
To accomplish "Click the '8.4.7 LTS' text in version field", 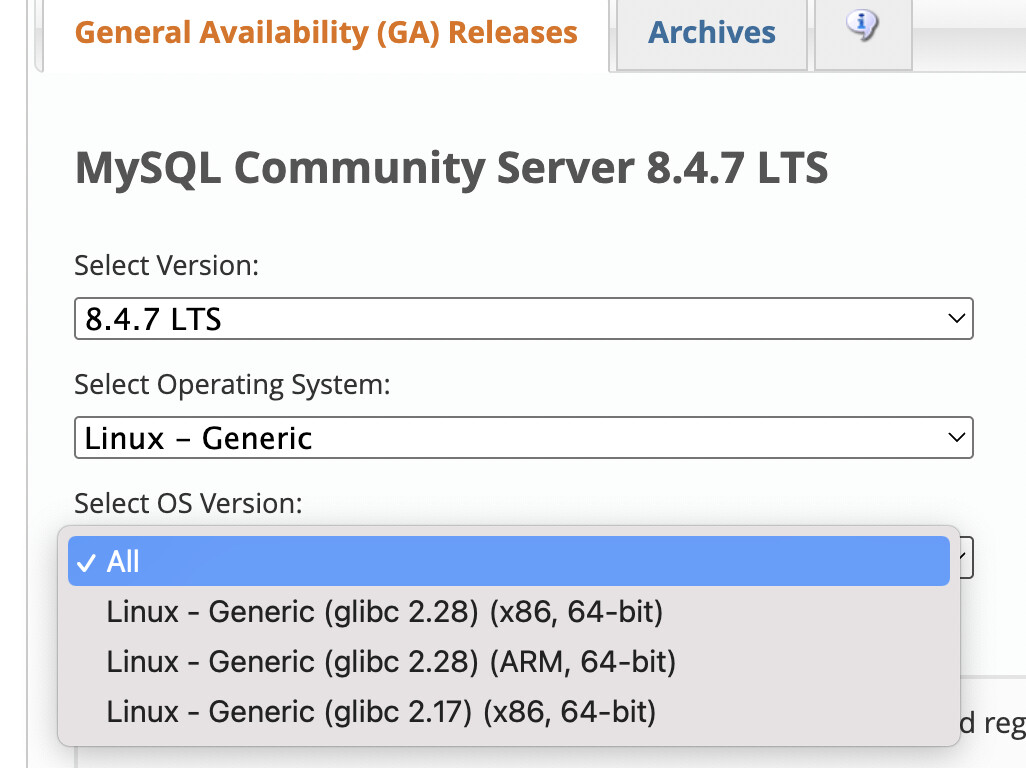I will (x=153, y=320).
